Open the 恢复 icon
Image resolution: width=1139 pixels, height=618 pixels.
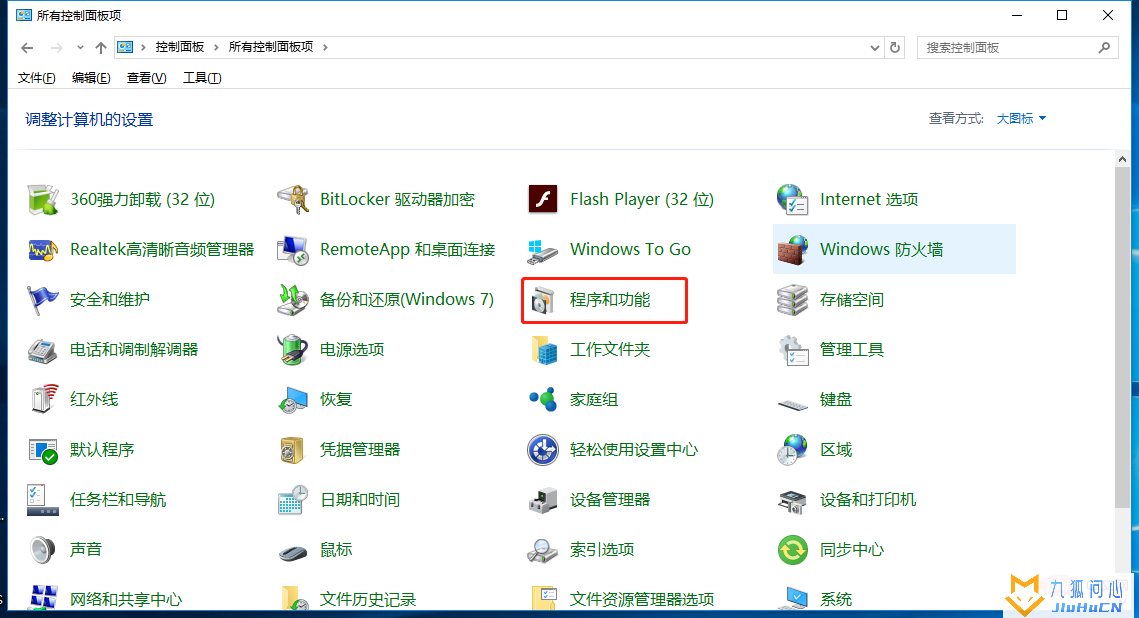tap(293, 400)
